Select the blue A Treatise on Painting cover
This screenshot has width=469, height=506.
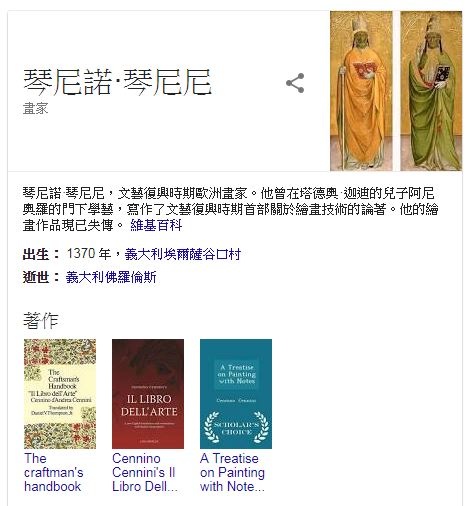coord(236,394)
